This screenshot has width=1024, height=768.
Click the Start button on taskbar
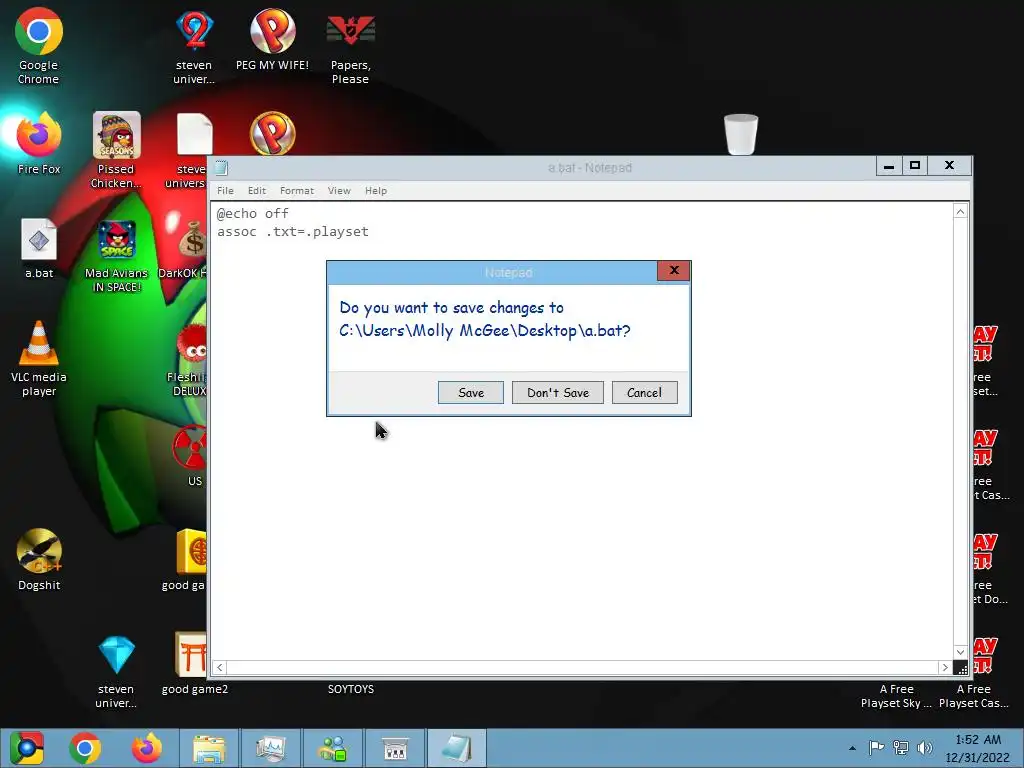tap(27, 748)
